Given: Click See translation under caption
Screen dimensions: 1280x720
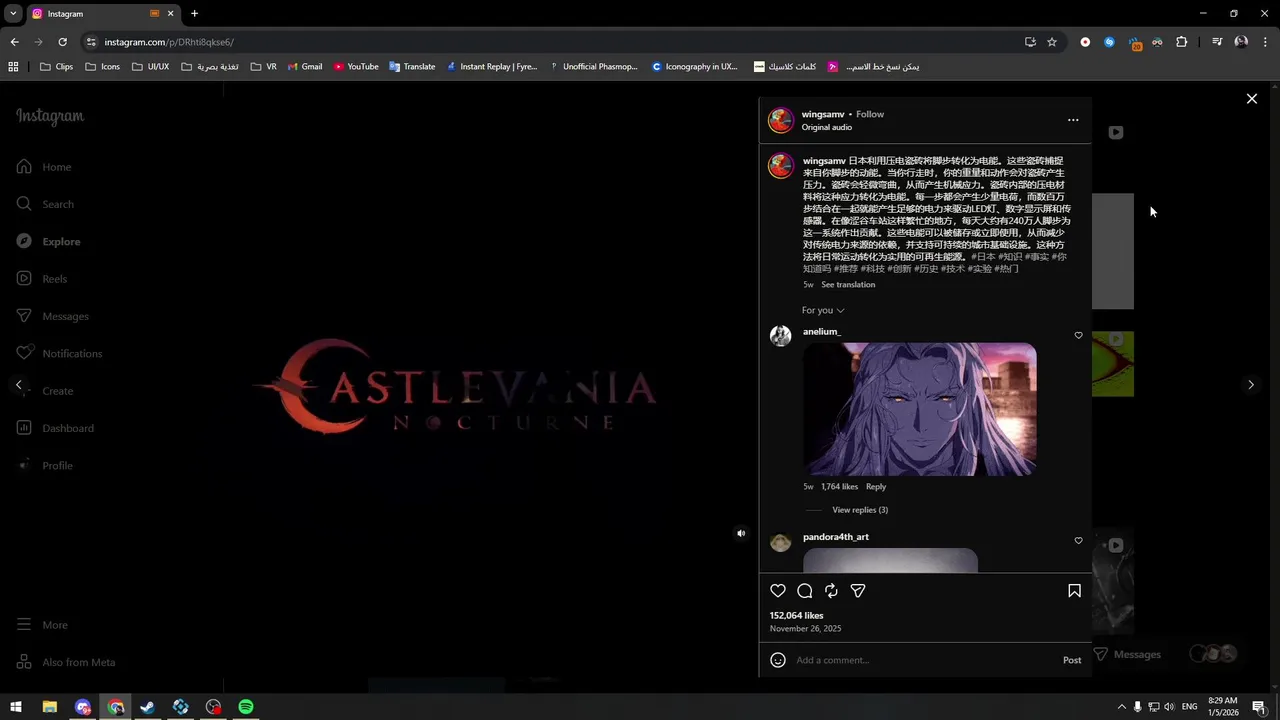Looking at the screenshot, I should (848, 285).
